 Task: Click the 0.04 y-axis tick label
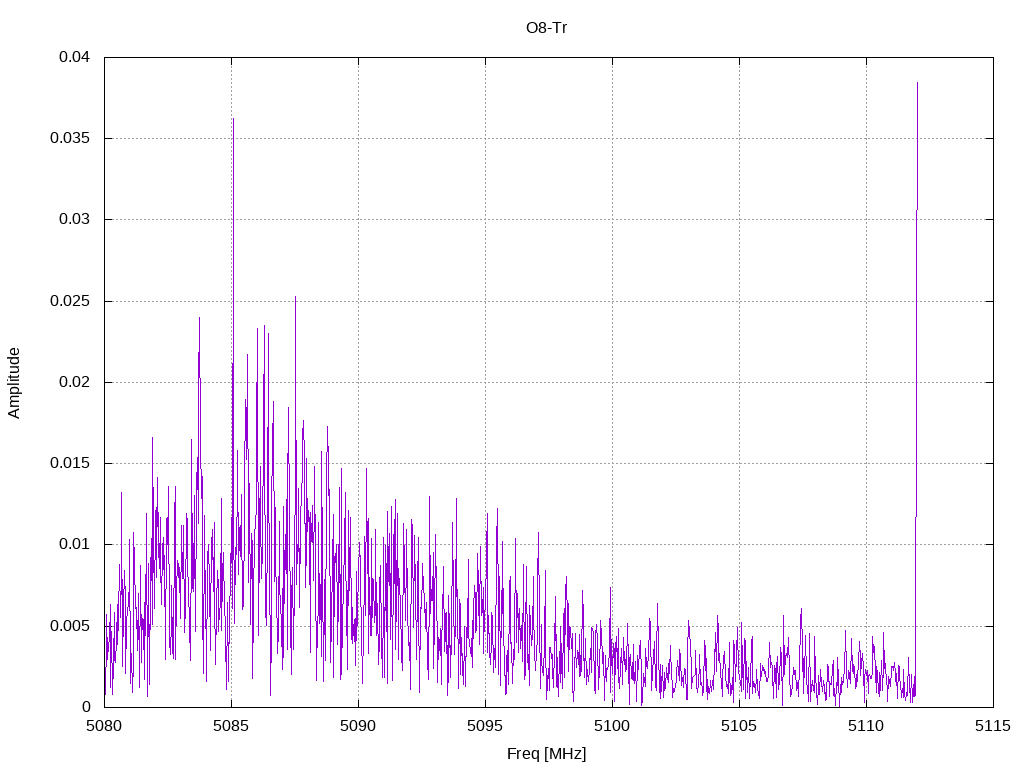[x=74, y=57]
